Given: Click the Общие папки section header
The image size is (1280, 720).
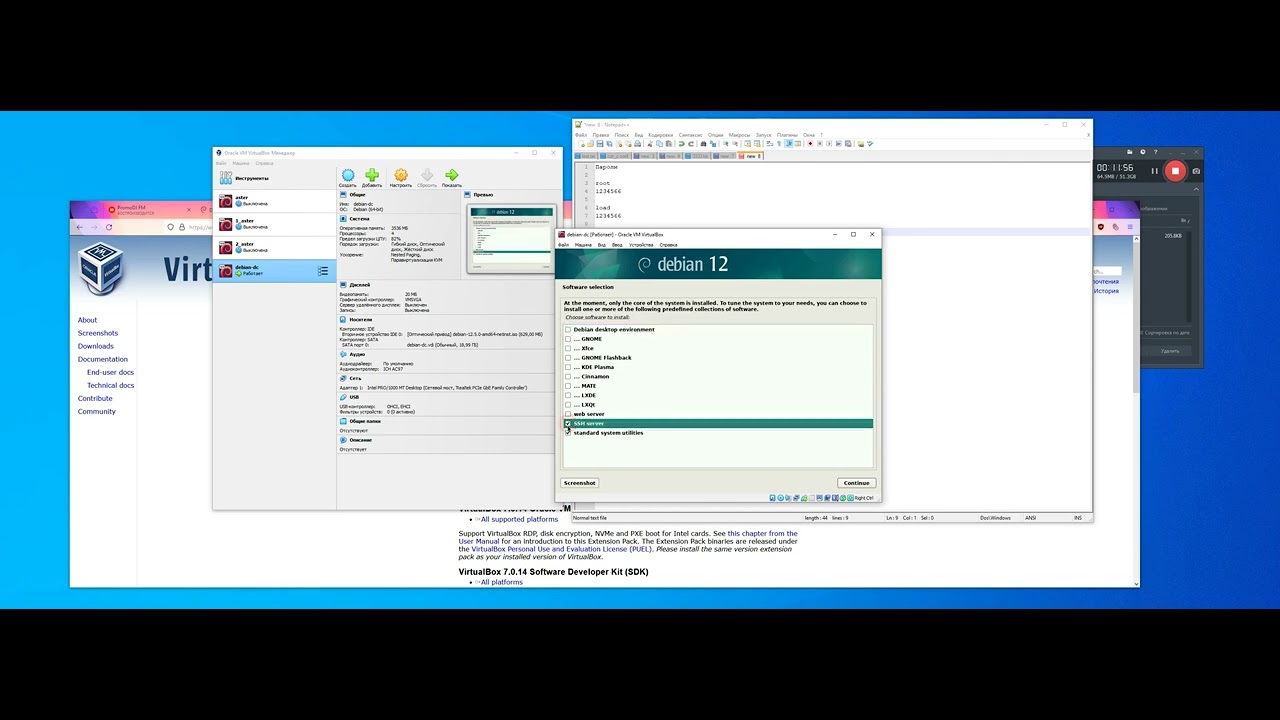Looking at the screenshot, I should point(364,421).
